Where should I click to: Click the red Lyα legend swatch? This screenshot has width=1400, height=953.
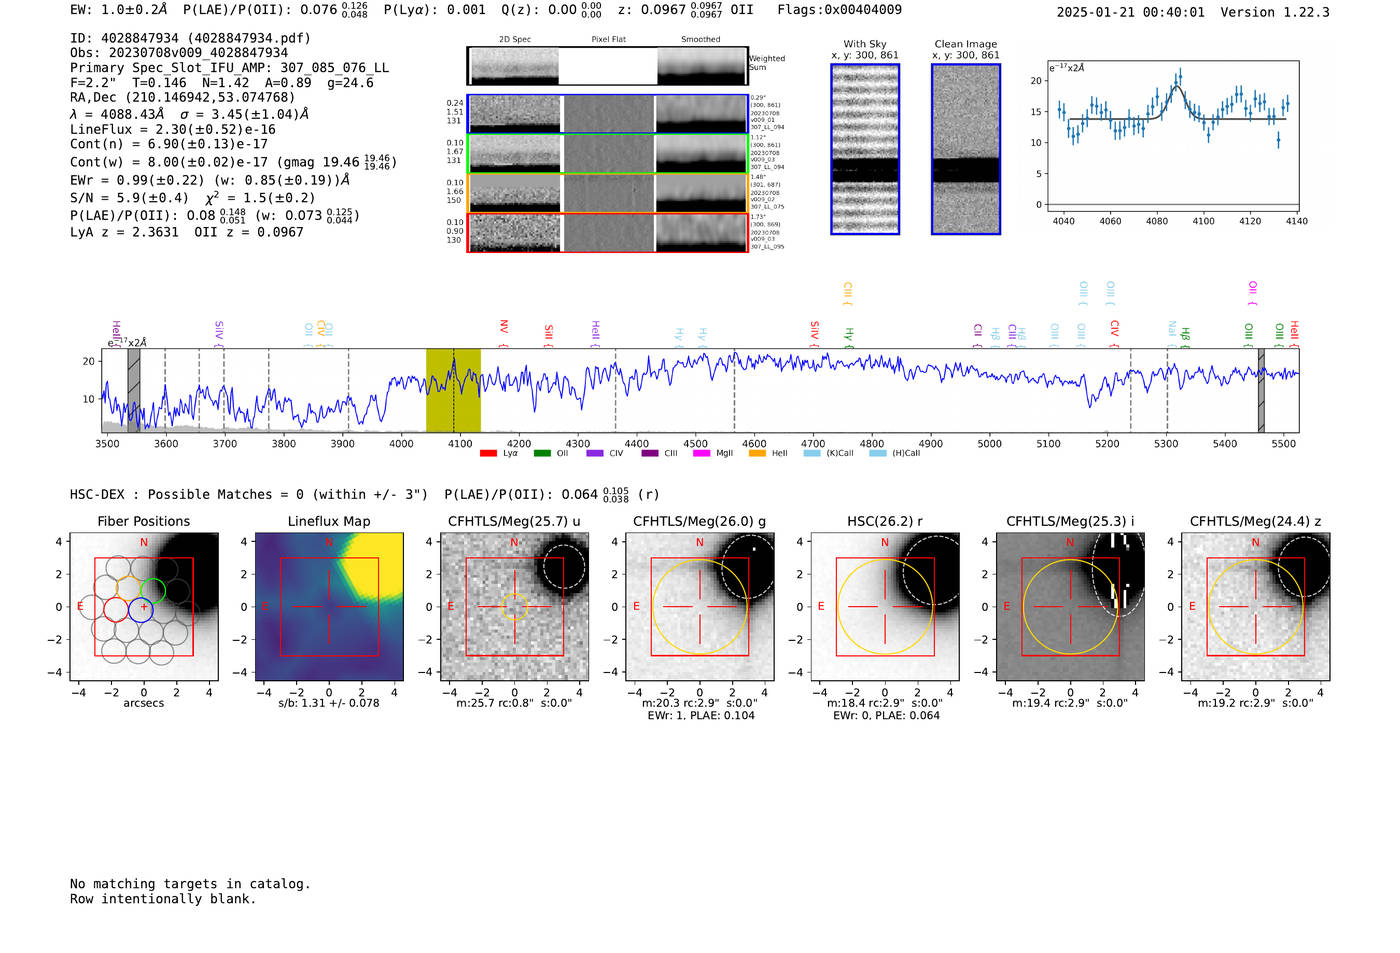[x=488, y=453]
